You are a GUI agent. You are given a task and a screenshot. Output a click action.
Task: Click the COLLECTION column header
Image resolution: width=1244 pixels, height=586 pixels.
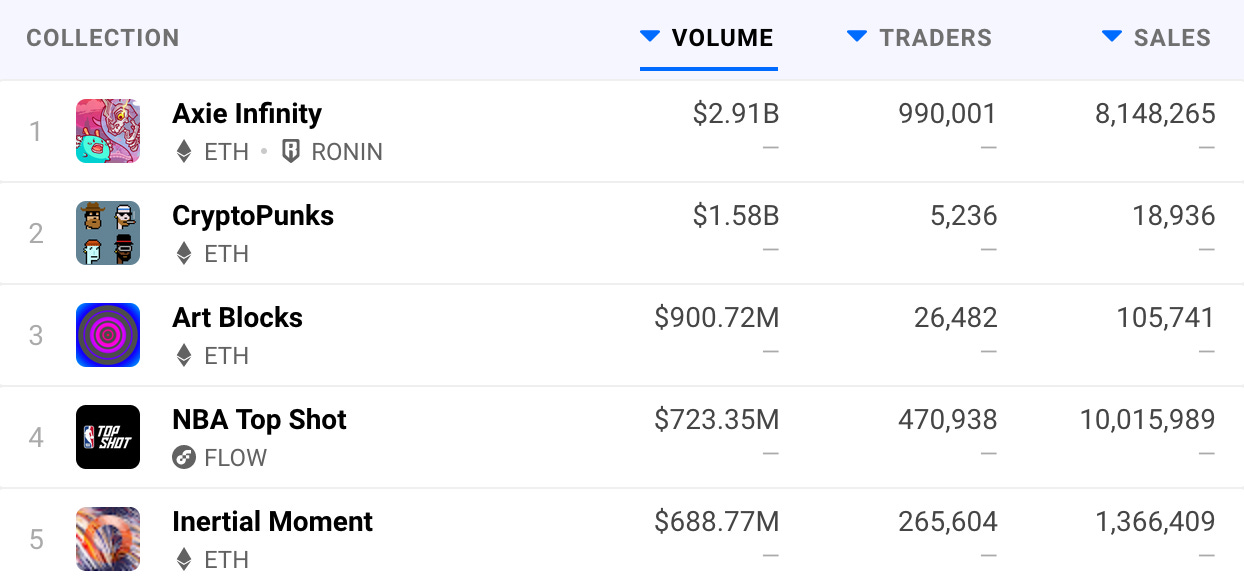(103, 38)
